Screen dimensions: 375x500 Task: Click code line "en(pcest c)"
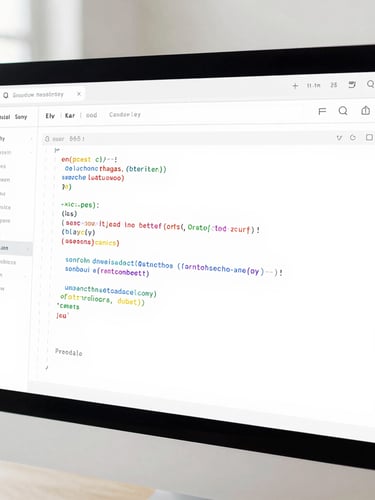(89, 159)
